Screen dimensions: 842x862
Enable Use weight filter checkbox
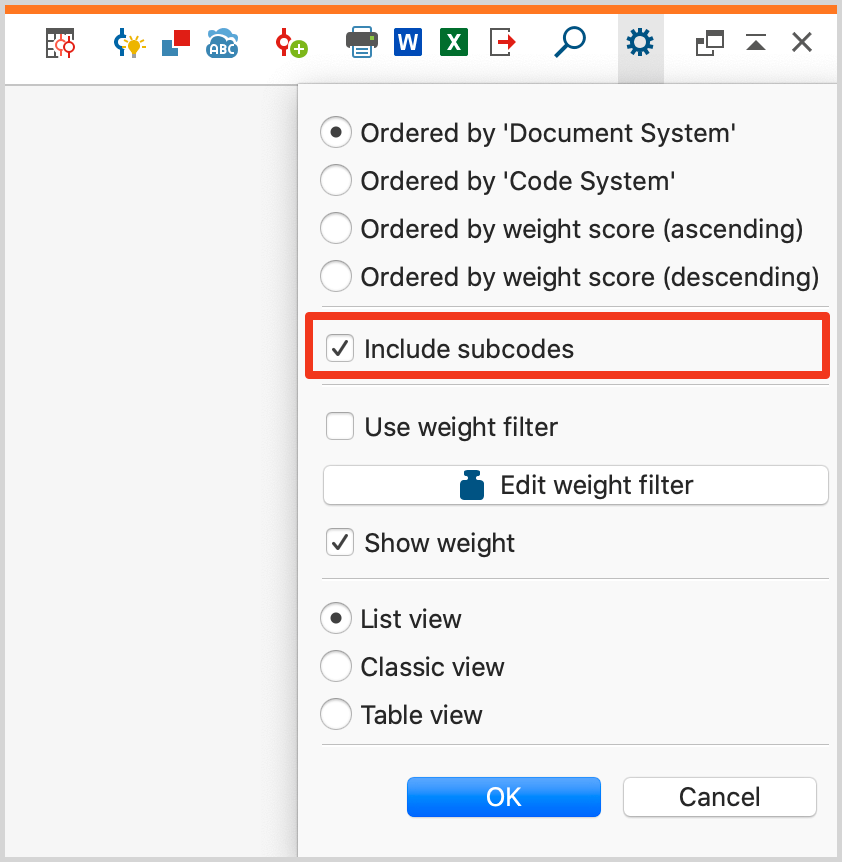coord(340,427)
